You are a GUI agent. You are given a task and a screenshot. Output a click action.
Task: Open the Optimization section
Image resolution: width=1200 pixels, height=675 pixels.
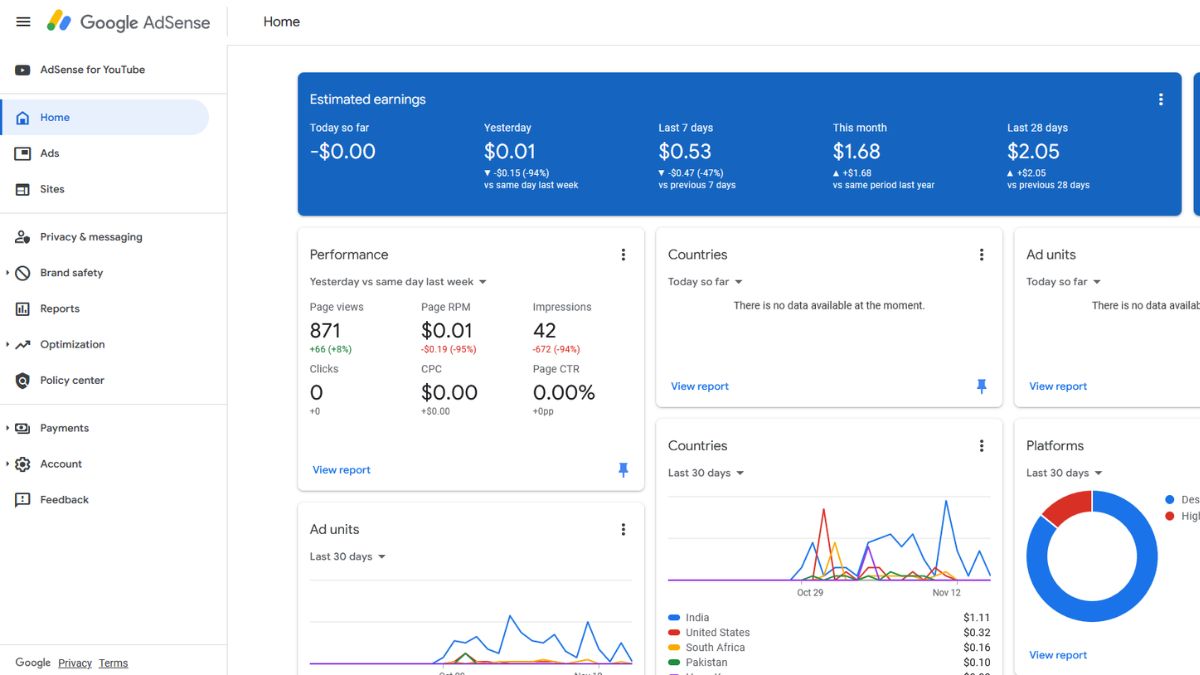(21, 344)
